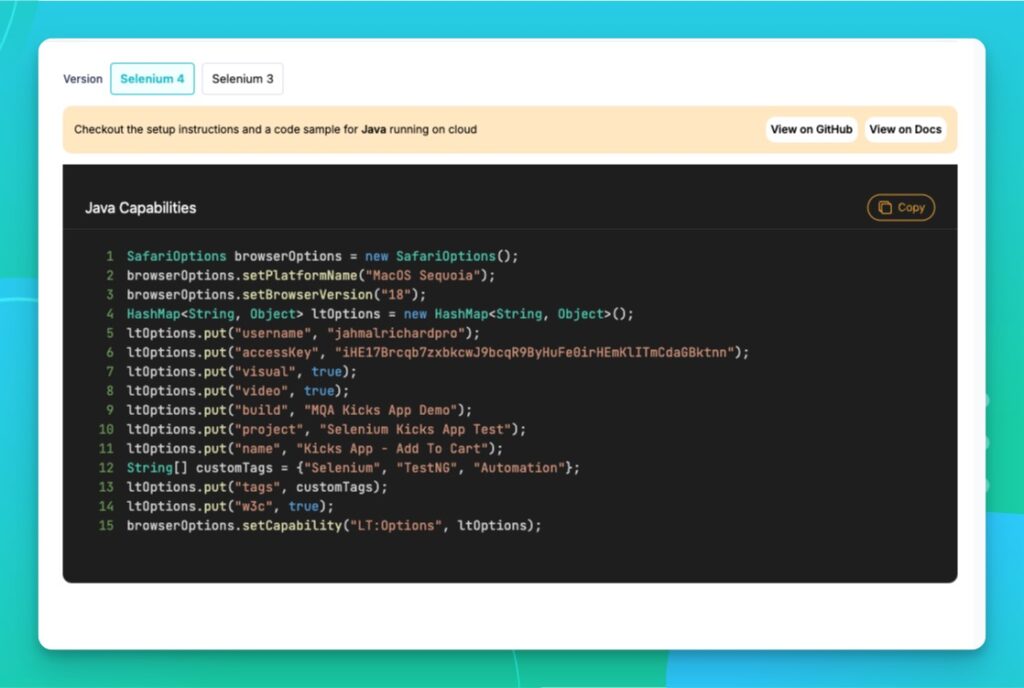Click the project "Selenium Kicks App Test" line

click(326, 429)
